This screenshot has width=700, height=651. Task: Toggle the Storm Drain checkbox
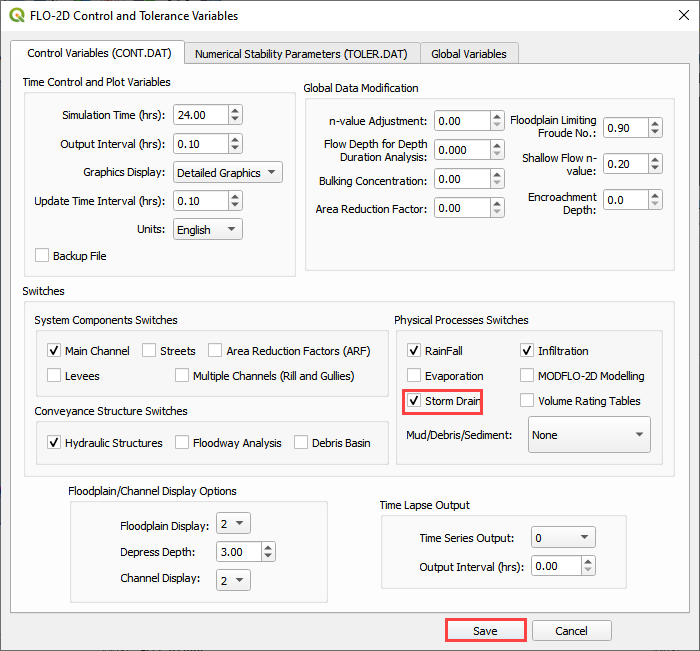[415, 401]
